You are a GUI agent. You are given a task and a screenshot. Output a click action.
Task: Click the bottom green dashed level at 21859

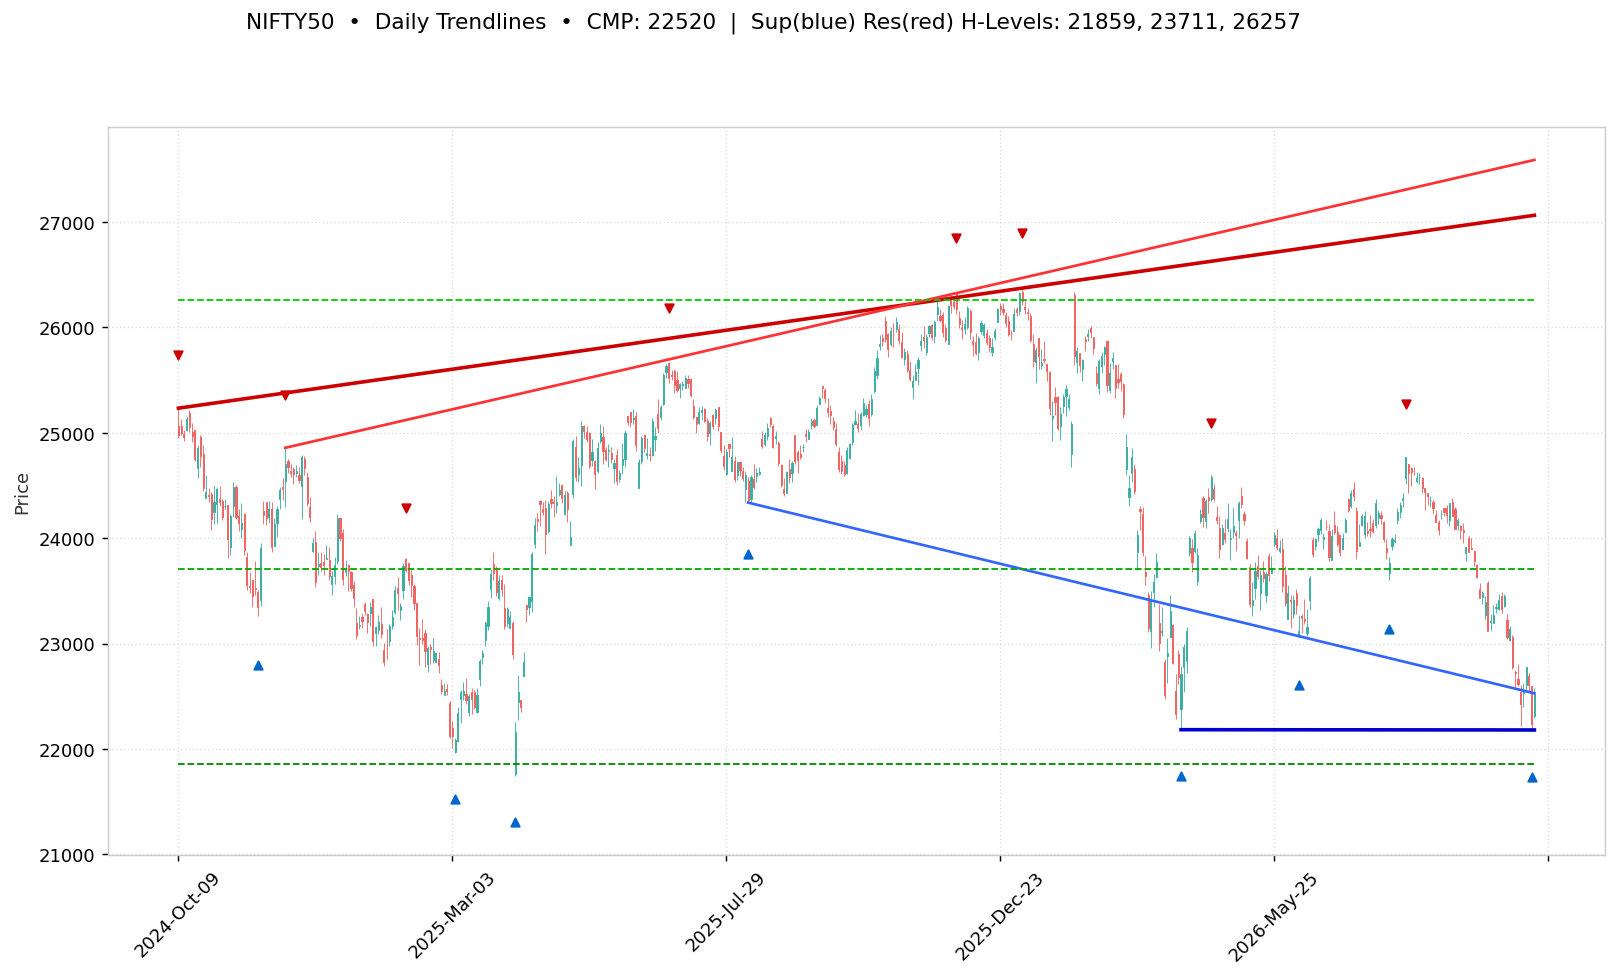pos(856,764)
